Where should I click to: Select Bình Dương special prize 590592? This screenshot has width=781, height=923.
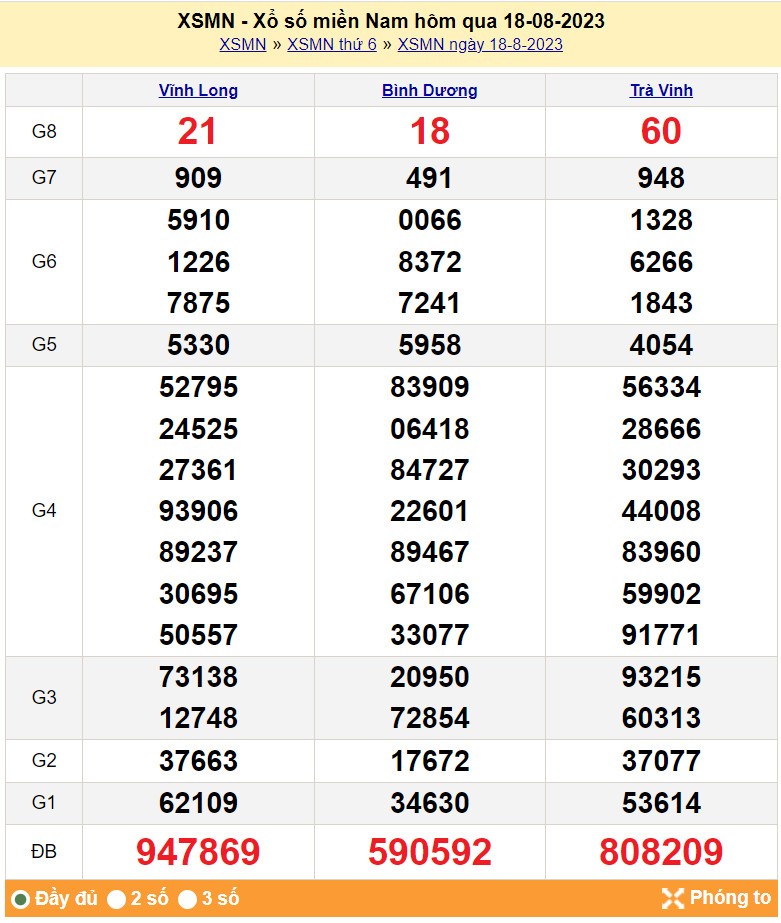coord(430,852)
